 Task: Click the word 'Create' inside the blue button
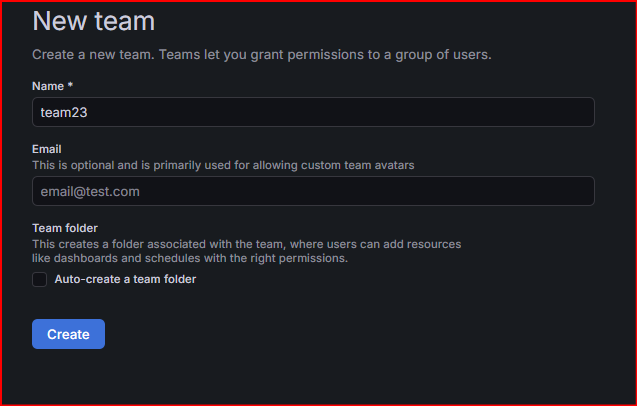[68, 334]
